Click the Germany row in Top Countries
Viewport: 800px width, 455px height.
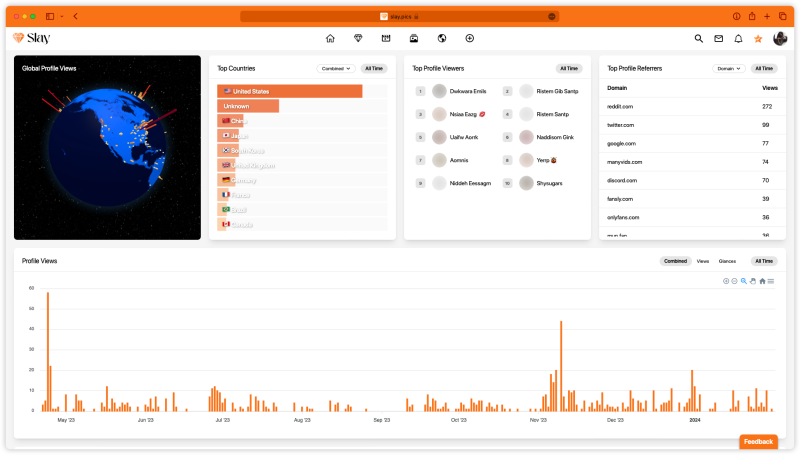(x=303, y=180)
